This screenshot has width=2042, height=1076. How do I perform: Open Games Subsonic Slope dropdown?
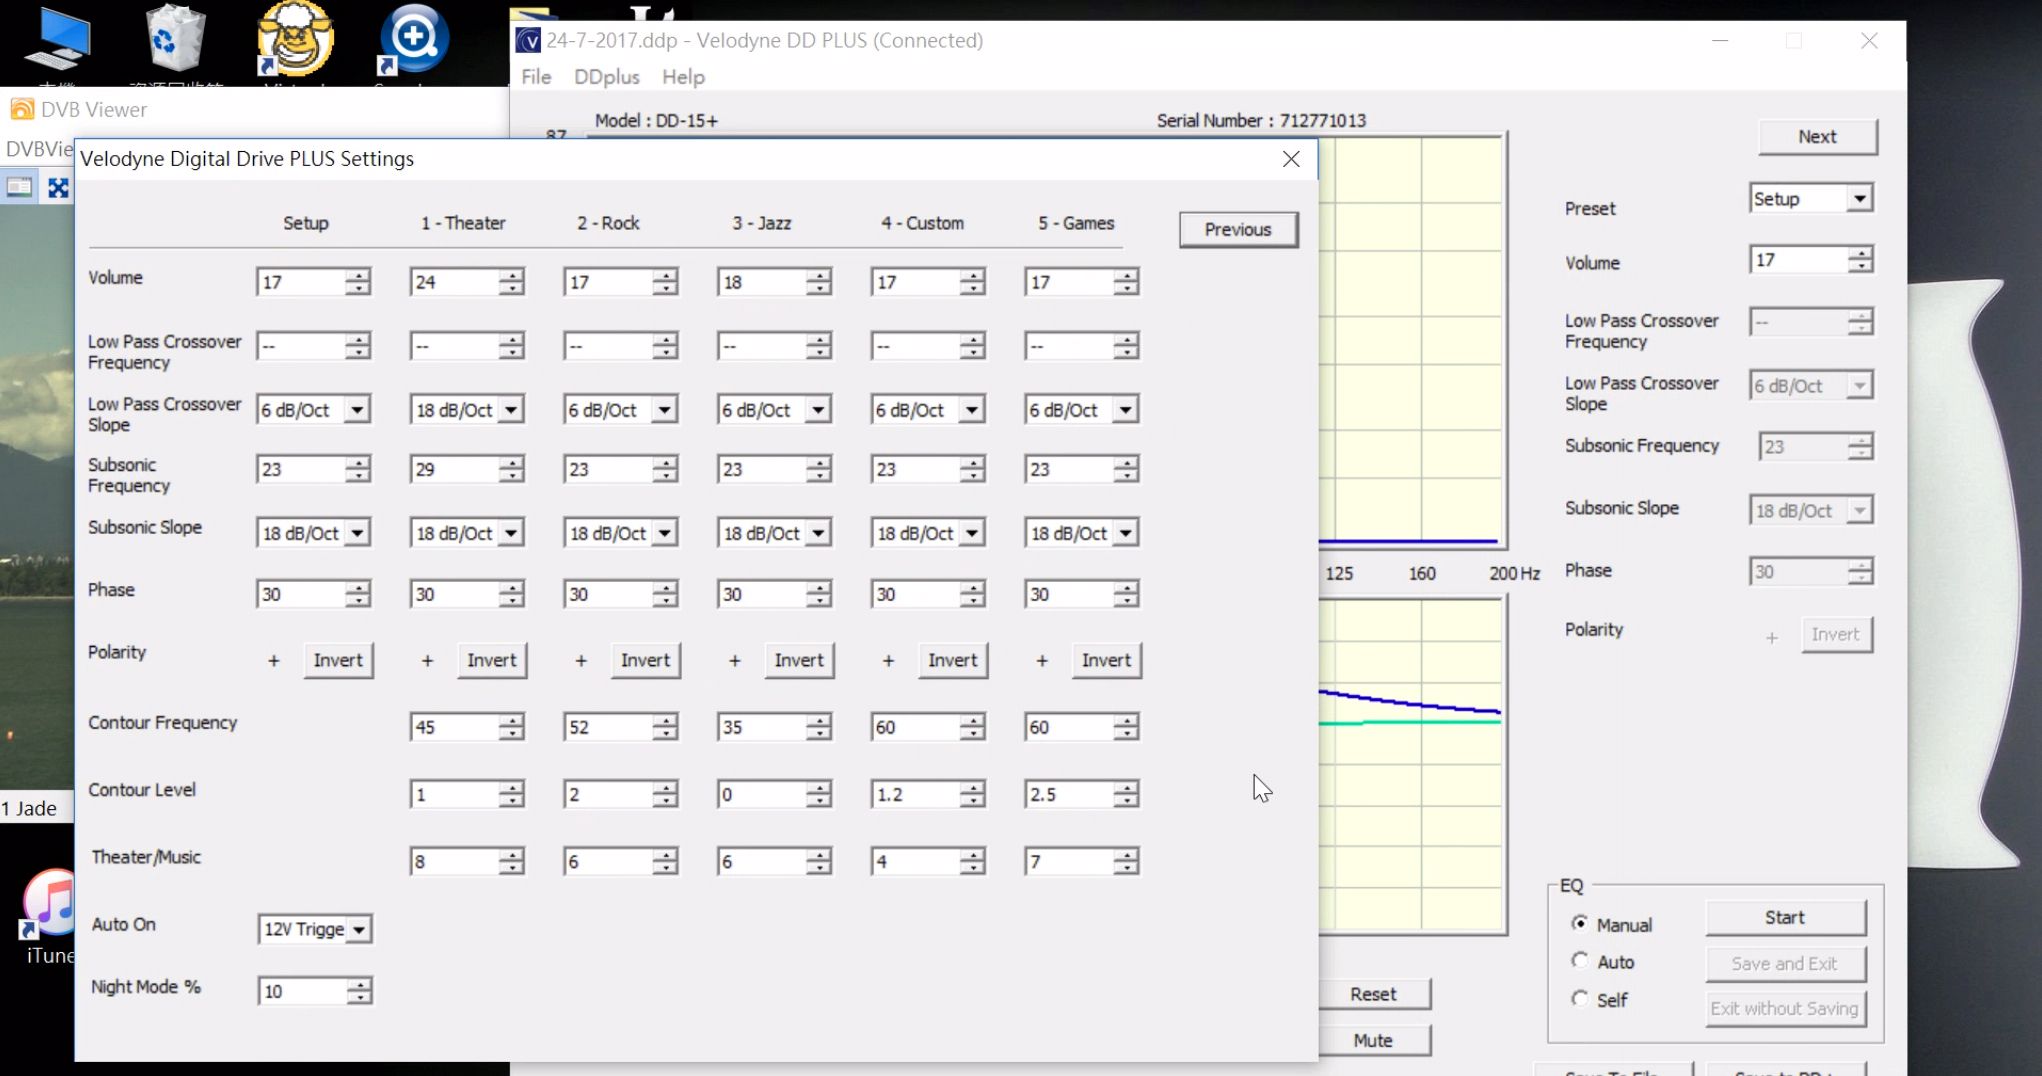point(1126,534)
